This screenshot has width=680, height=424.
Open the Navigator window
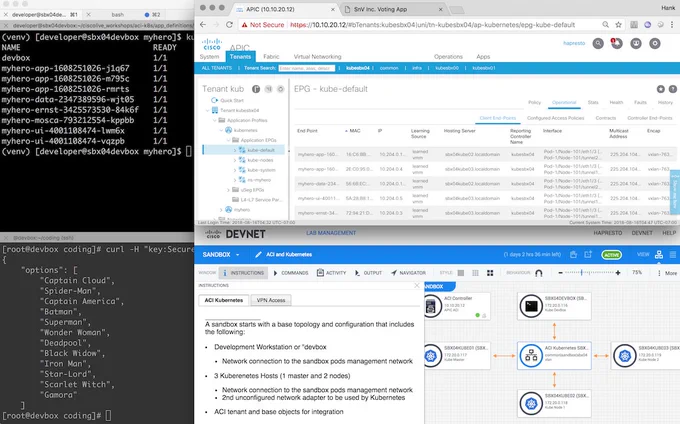(x=408, y=273)
